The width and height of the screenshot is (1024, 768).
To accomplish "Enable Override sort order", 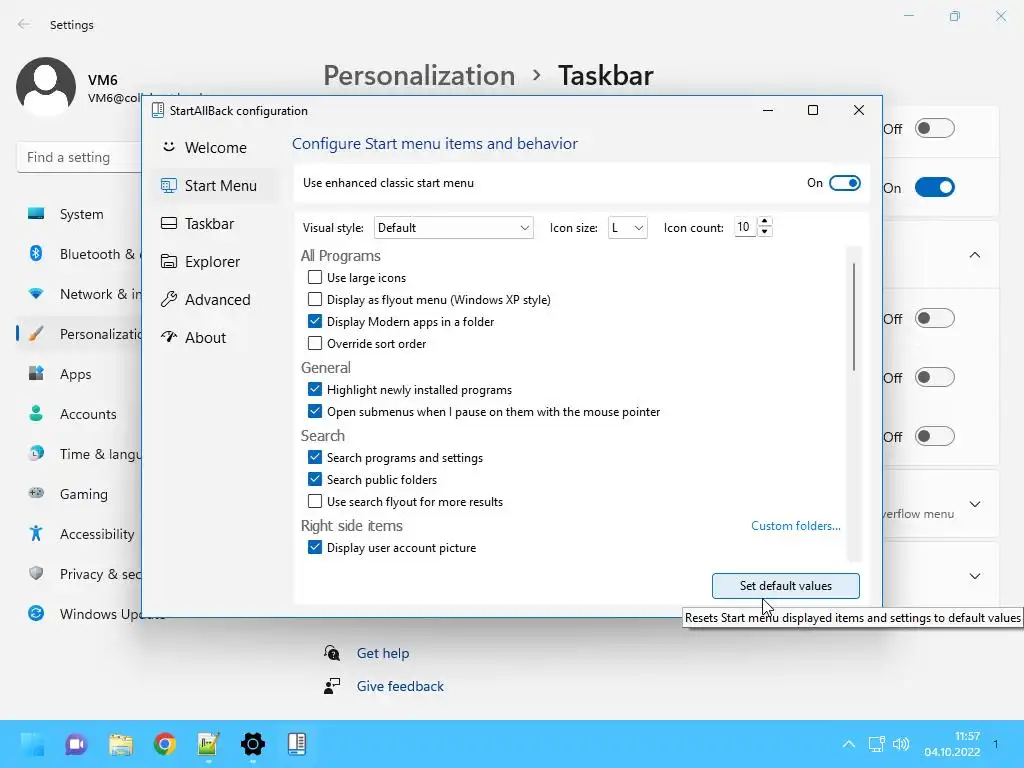I will point(315,344).
